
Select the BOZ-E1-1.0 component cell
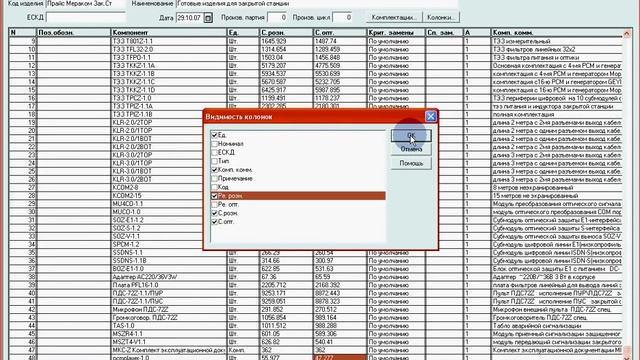tap(169, 269)
